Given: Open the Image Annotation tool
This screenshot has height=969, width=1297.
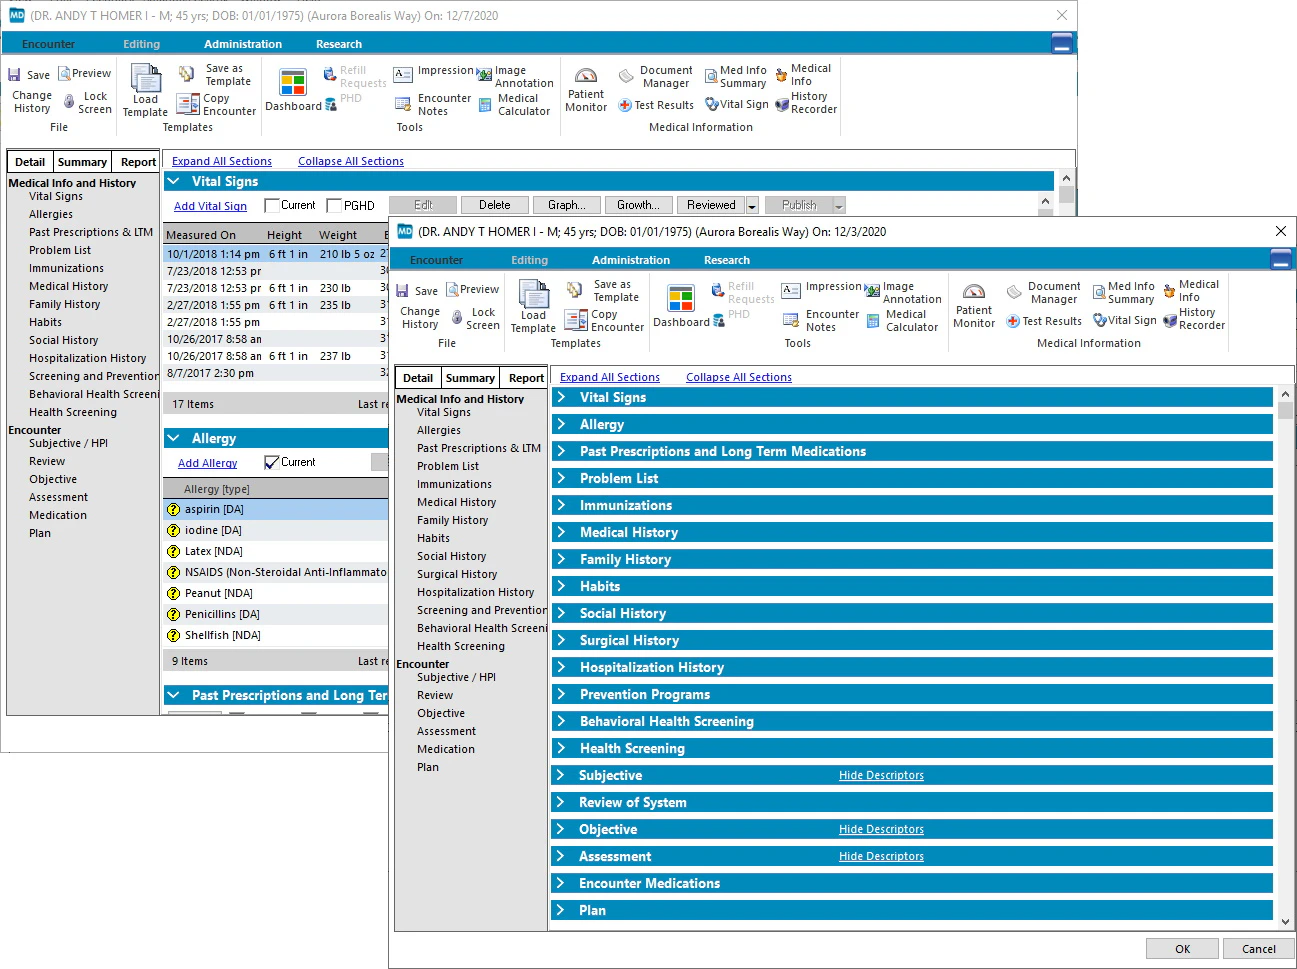Looking at the screenshot, I should (903, 292).
